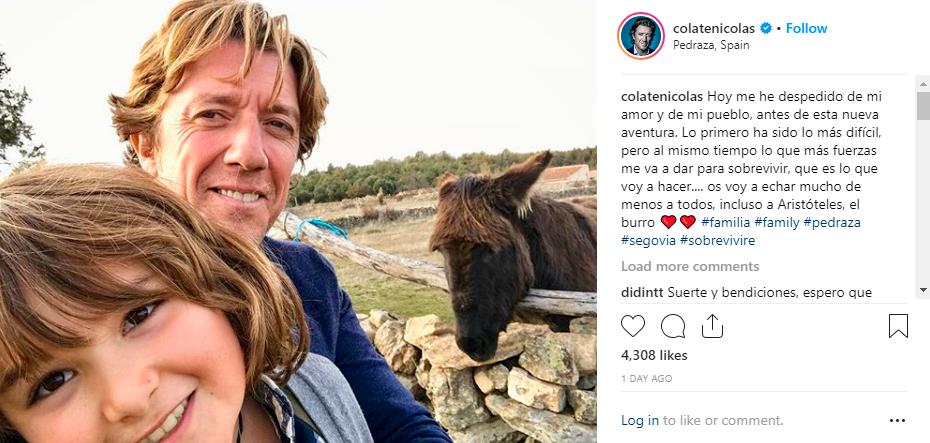Save the post with the bookmark icon
930x443 pixels.
897,326
